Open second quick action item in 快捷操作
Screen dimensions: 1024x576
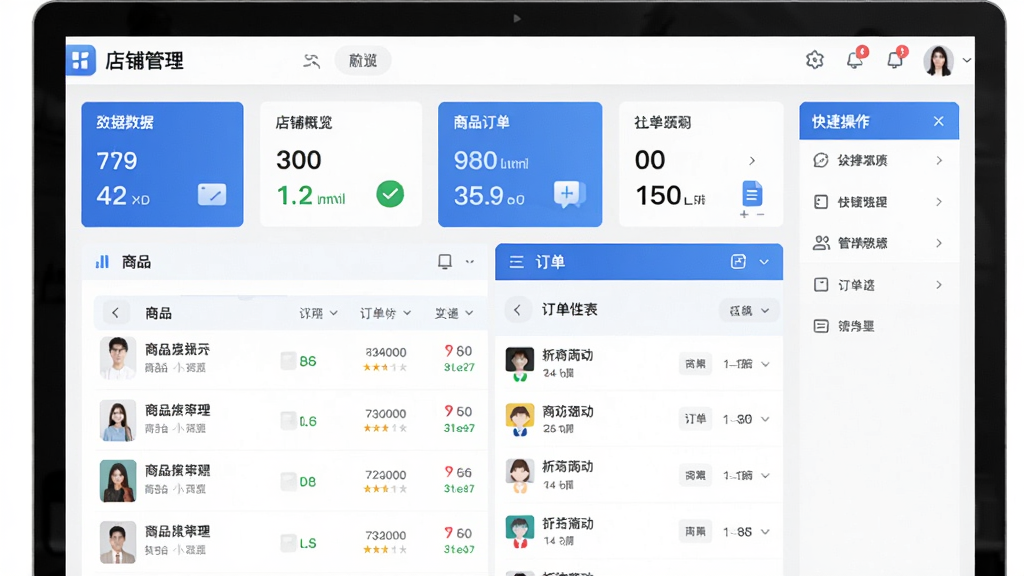coord(878,202)
